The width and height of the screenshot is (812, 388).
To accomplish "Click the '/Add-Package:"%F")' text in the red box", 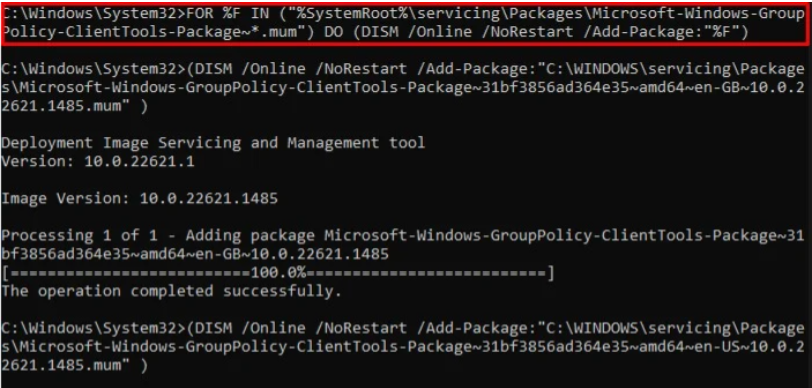I will pos(665,33).
